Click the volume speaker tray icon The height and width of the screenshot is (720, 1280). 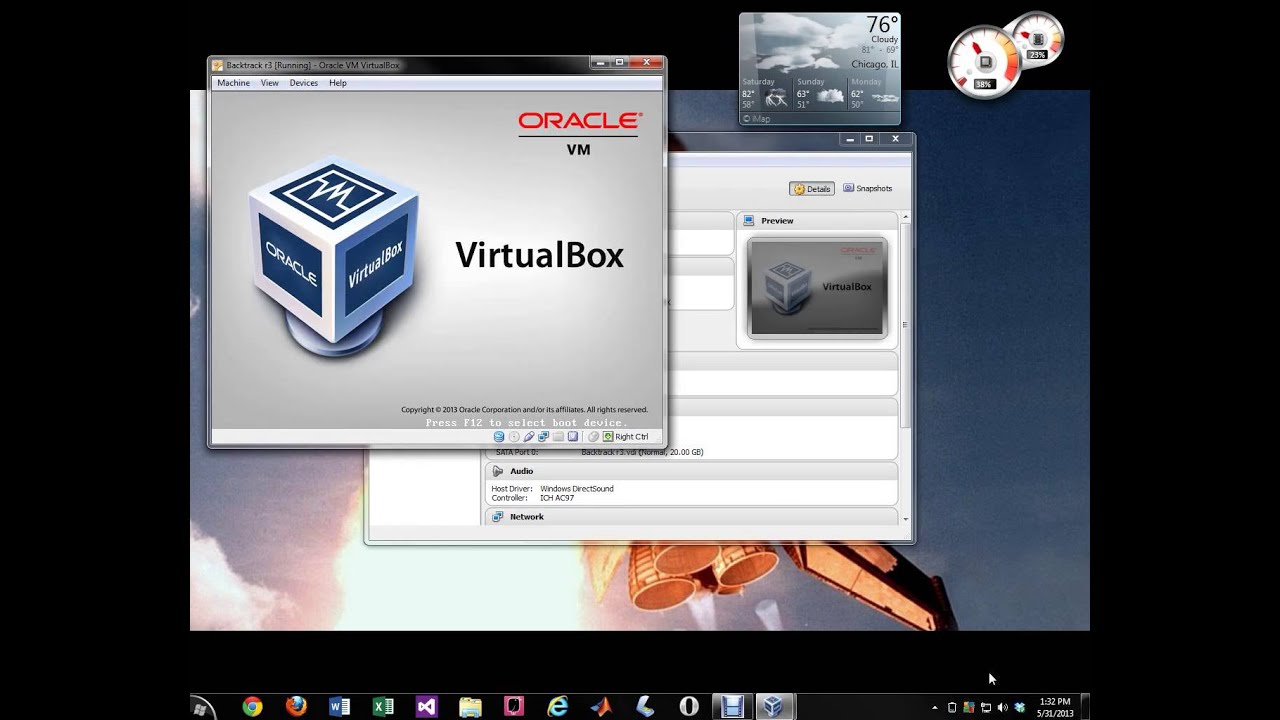[x=1003, y=708]
